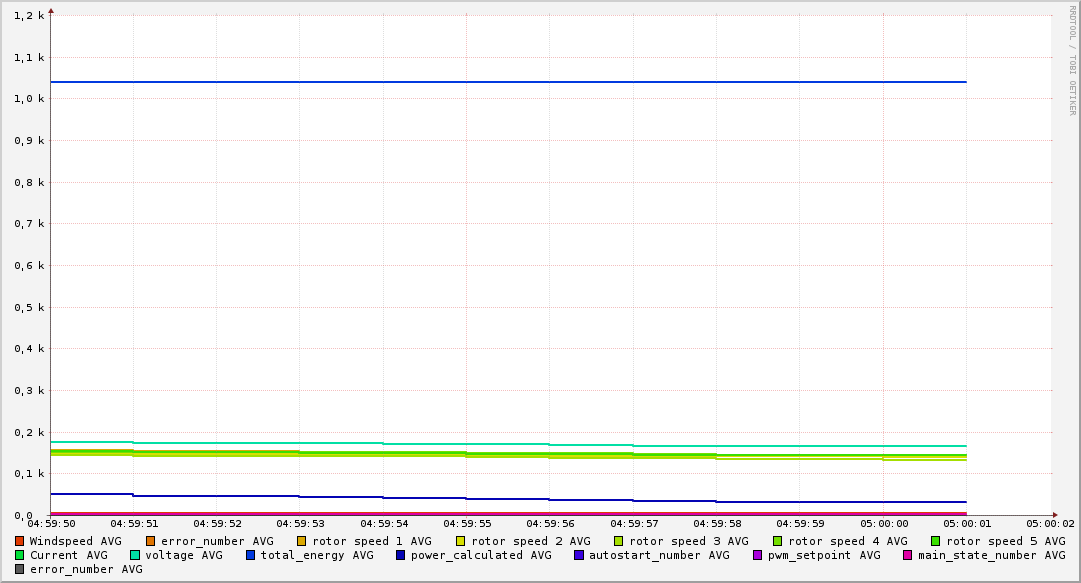This screenshot has width=1081, height=583.
Task: Select the 'rotor speed 1 AVG' label
Action: click(x=372, y=542)
